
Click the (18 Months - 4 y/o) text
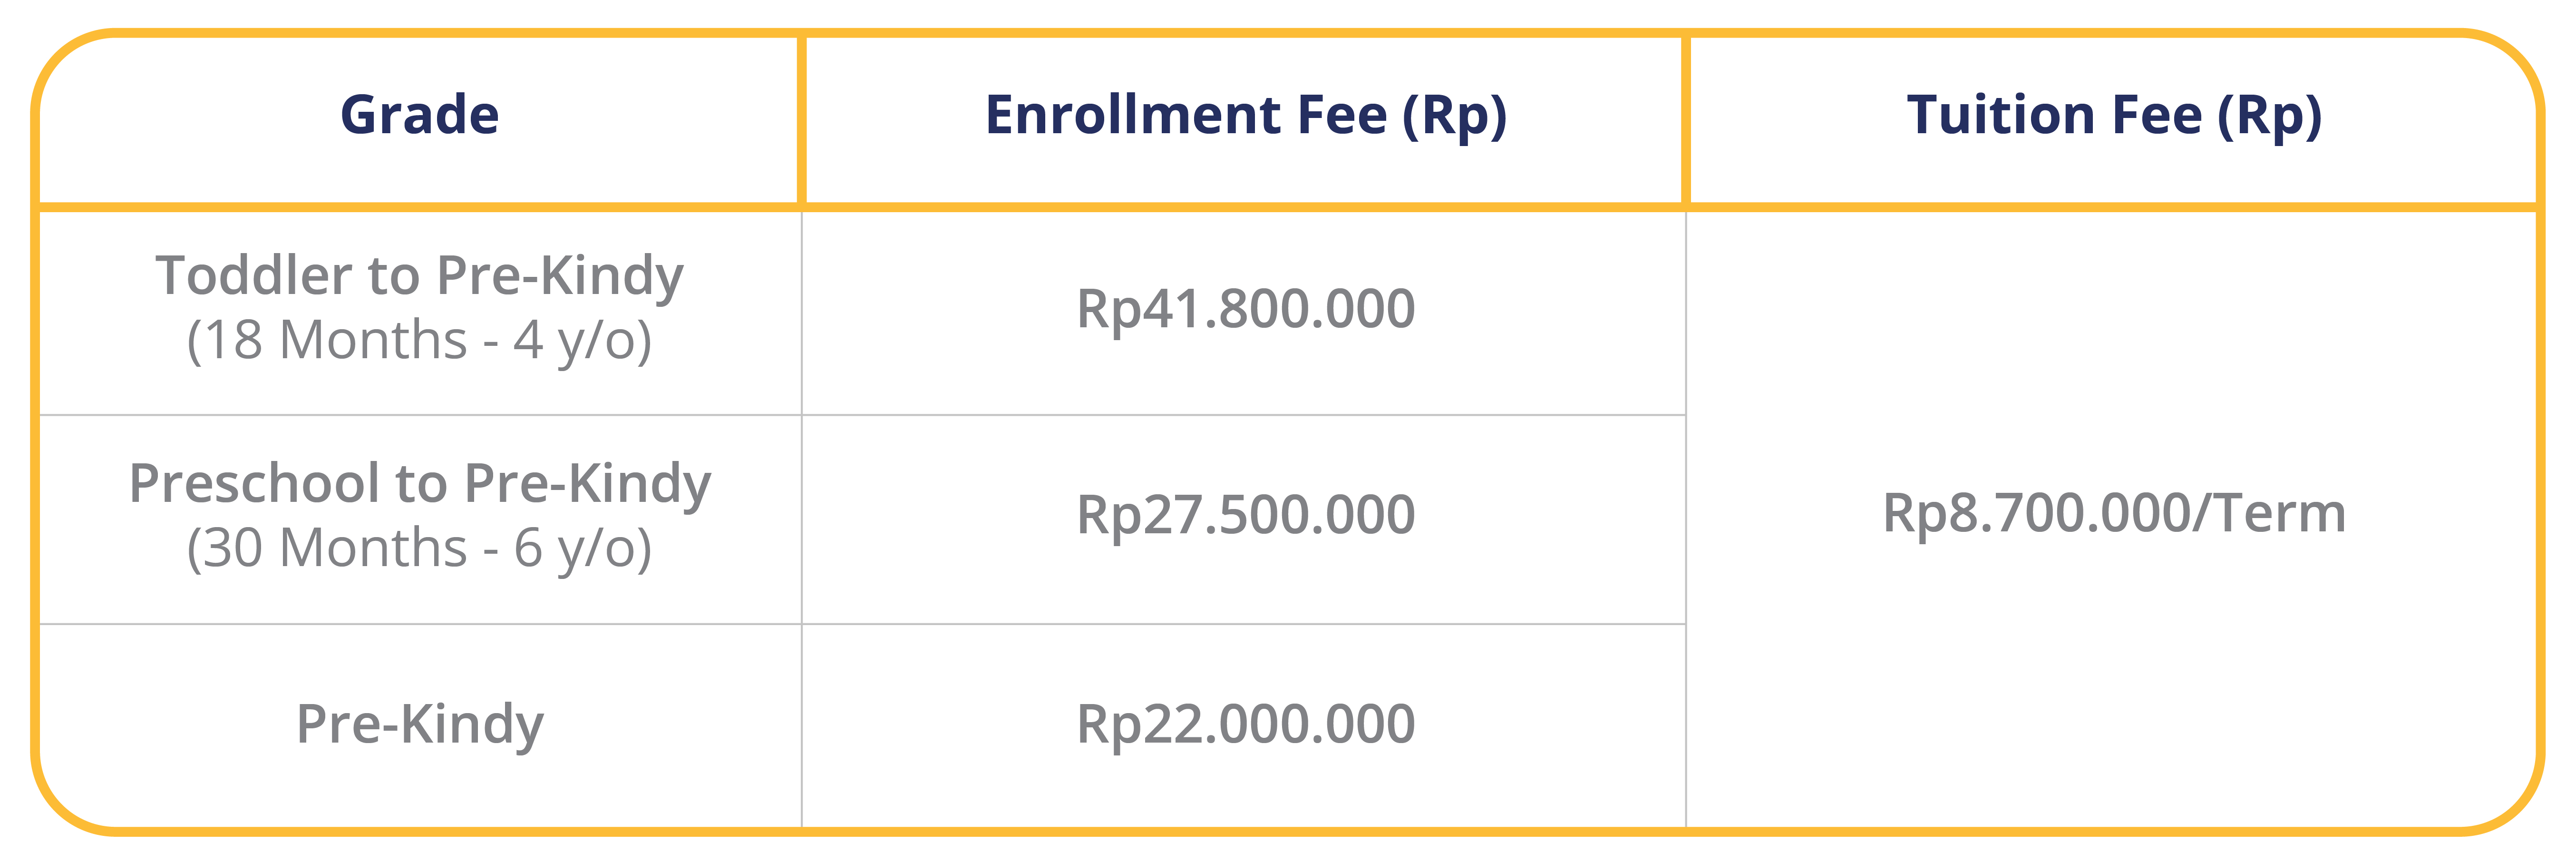pyautogui.click(x=419, y=341)
